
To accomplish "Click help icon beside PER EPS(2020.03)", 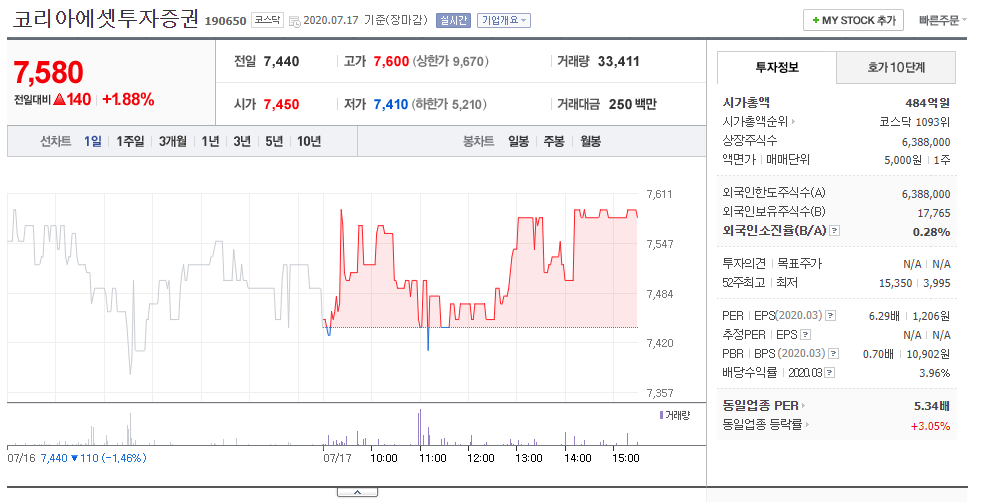I will pos(830,315).
